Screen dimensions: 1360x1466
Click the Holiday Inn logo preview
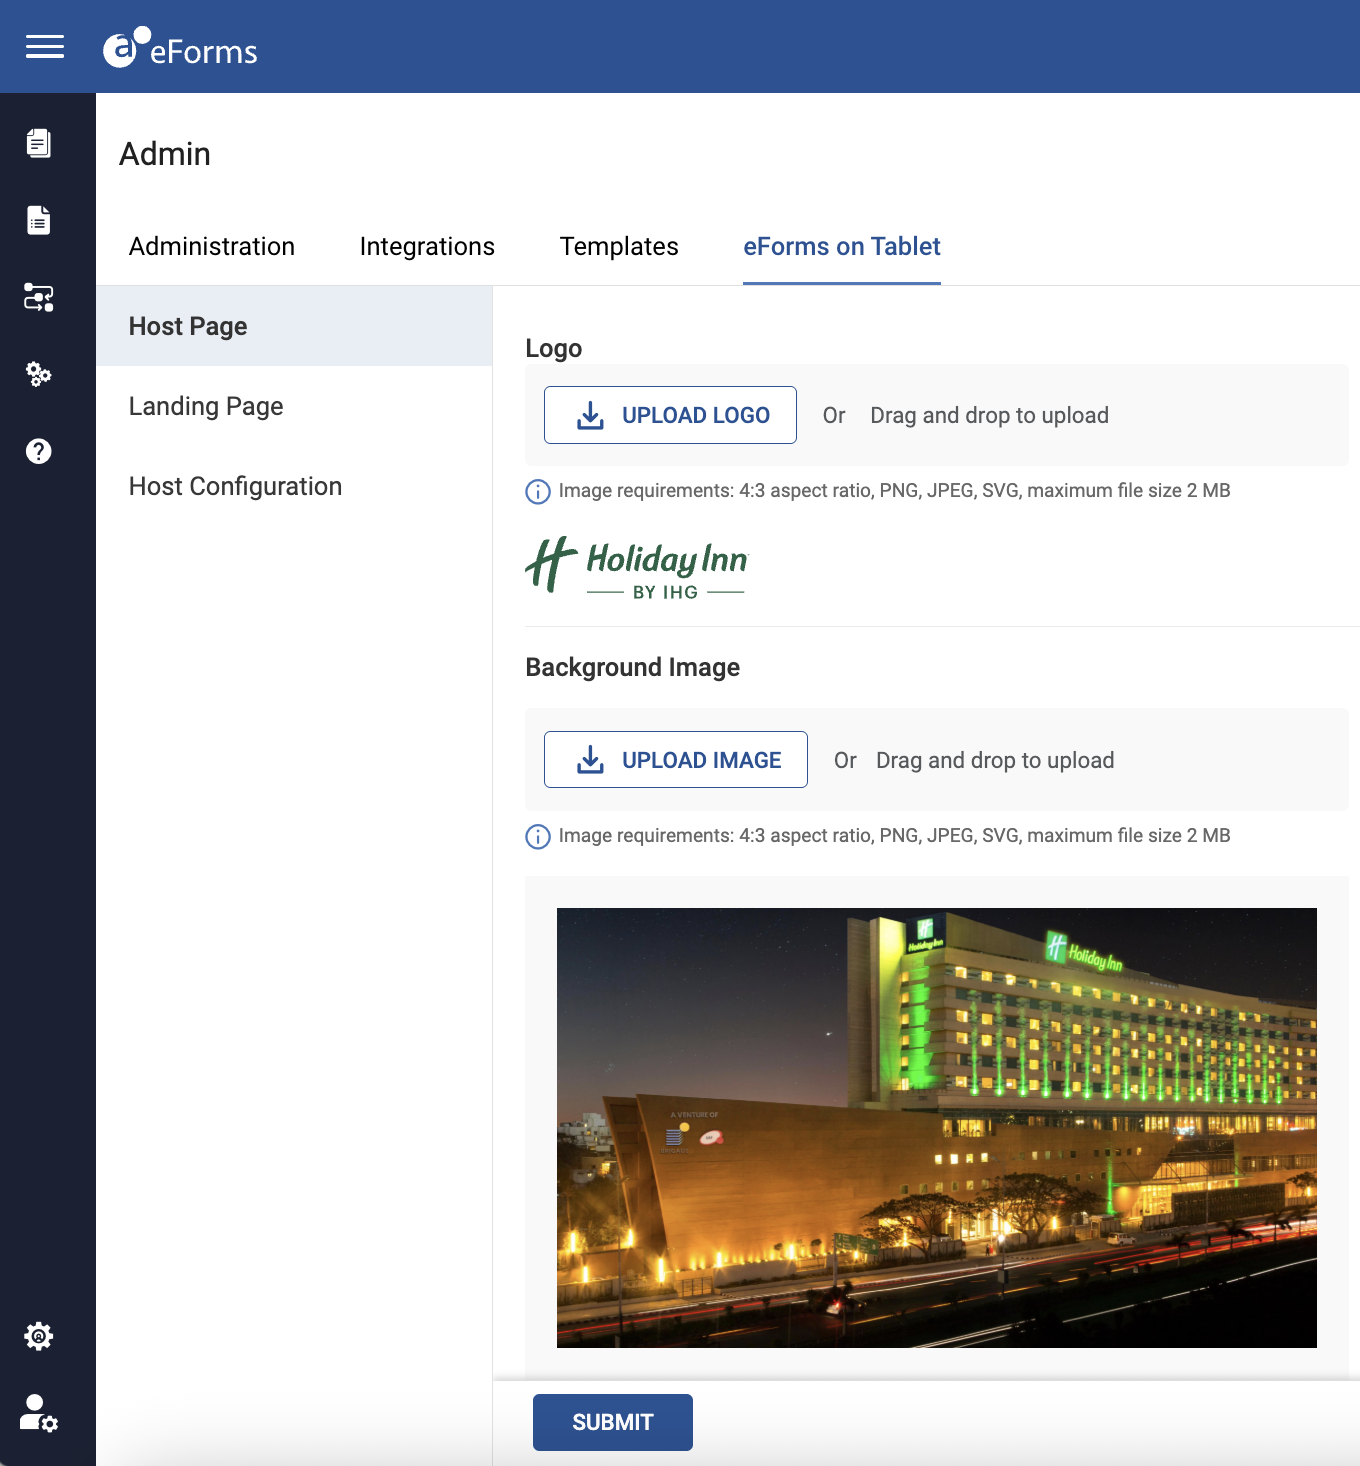pyautogui.click(x=637, y=567)
